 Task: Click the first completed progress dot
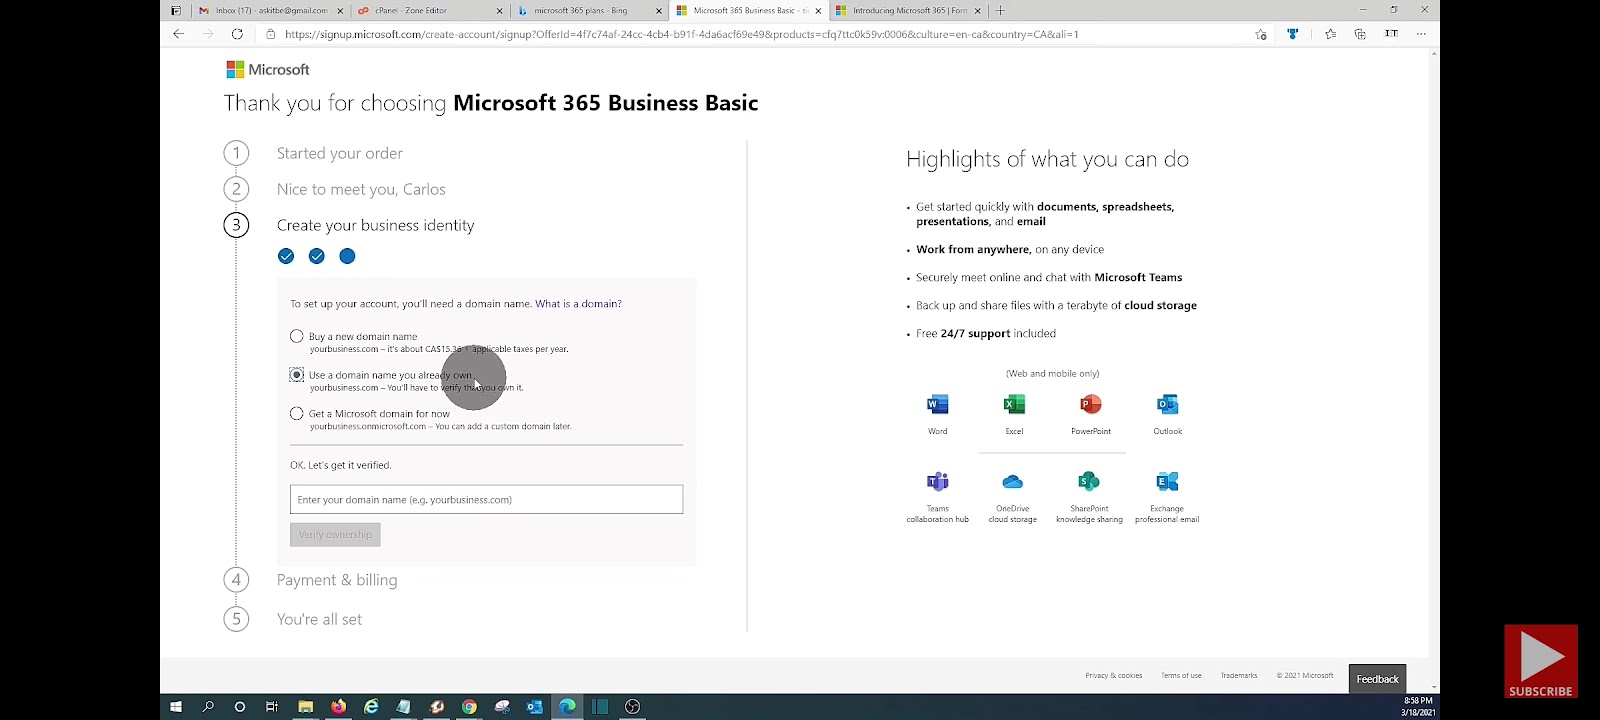point(286,256)
